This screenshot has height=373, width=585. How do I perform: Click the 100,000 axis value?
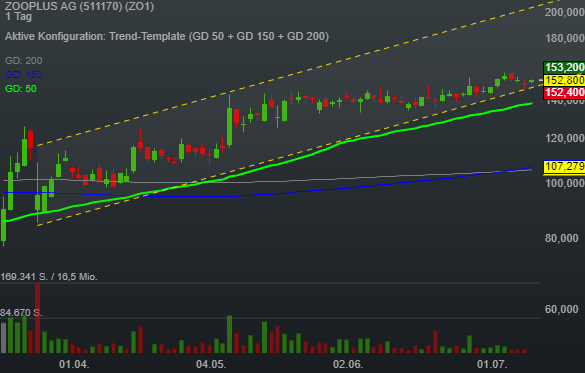(x=564, y=183)
